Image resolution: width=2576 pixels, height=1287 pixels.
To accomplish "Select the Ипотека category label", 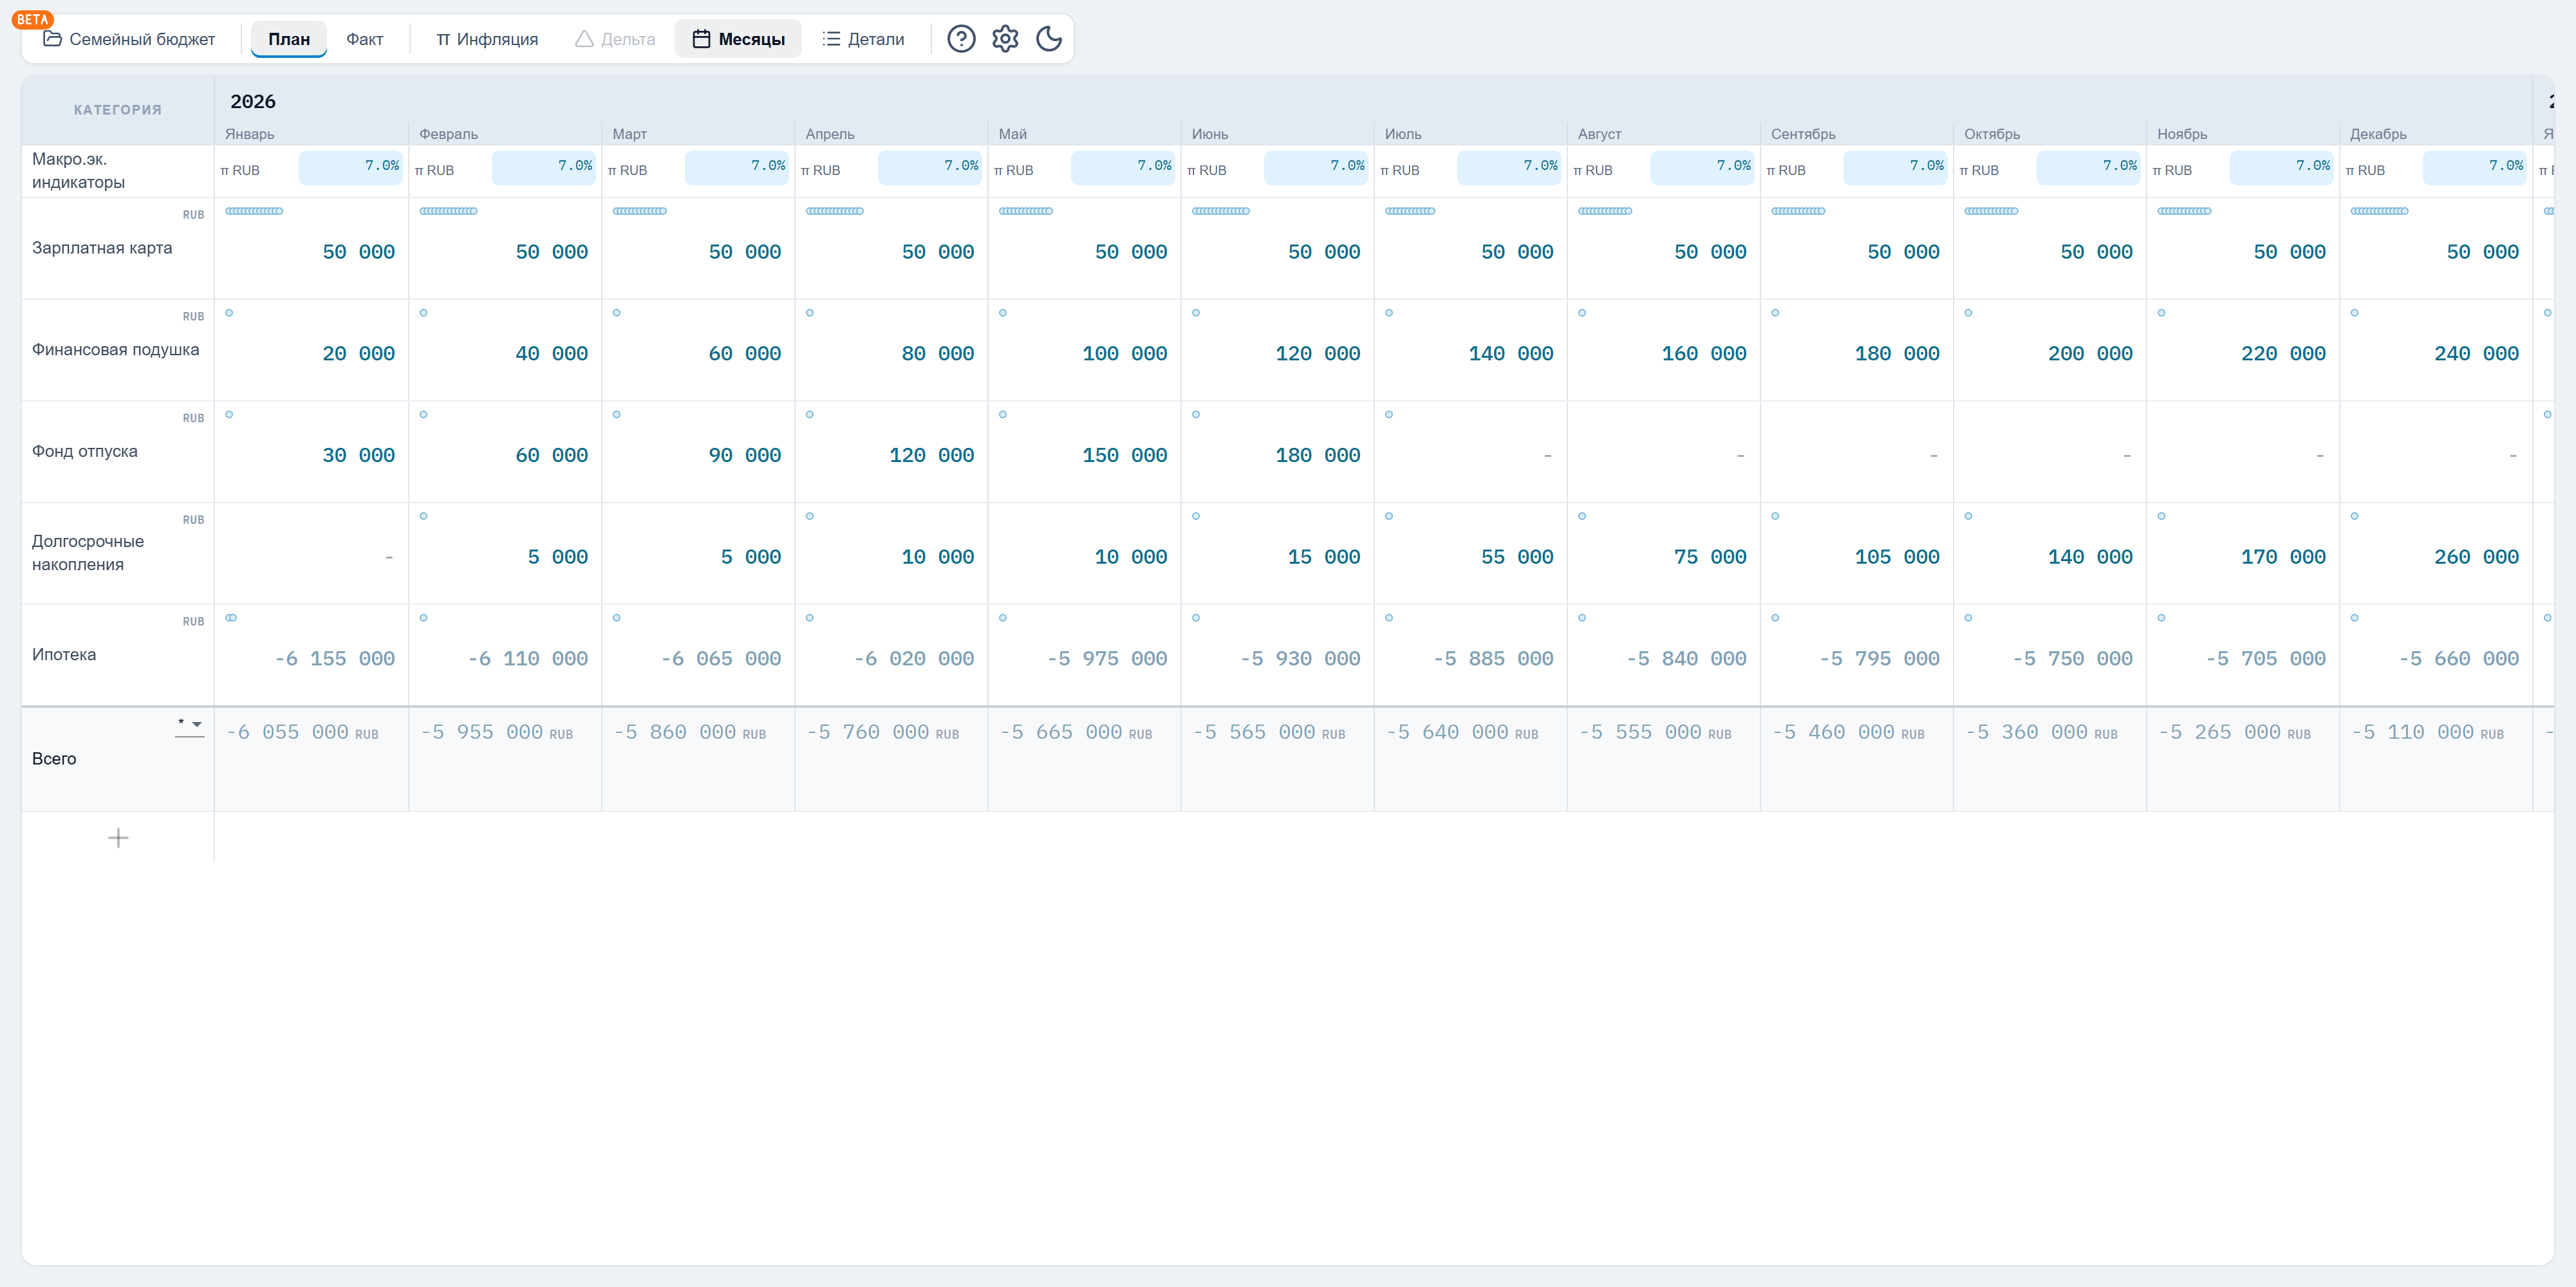I will pos(64,655).
